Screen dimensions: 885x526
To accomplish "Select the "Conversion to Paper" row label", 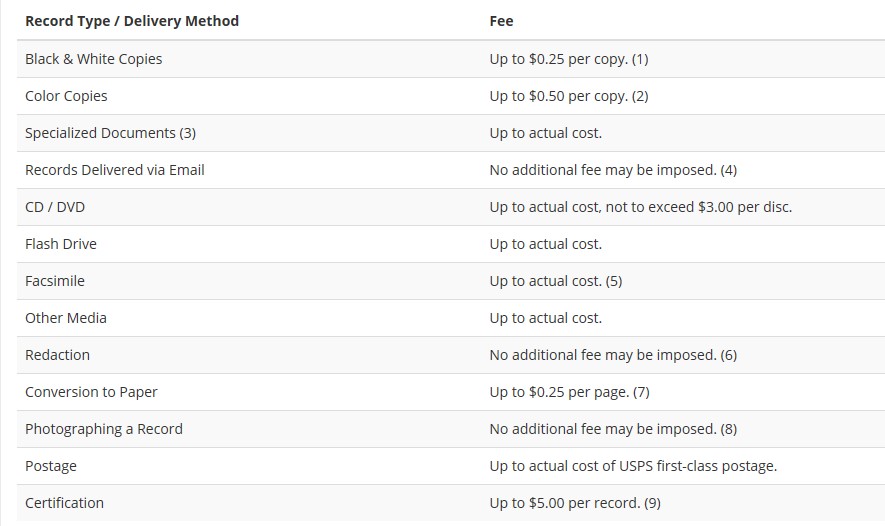I will tap(91, 392).
